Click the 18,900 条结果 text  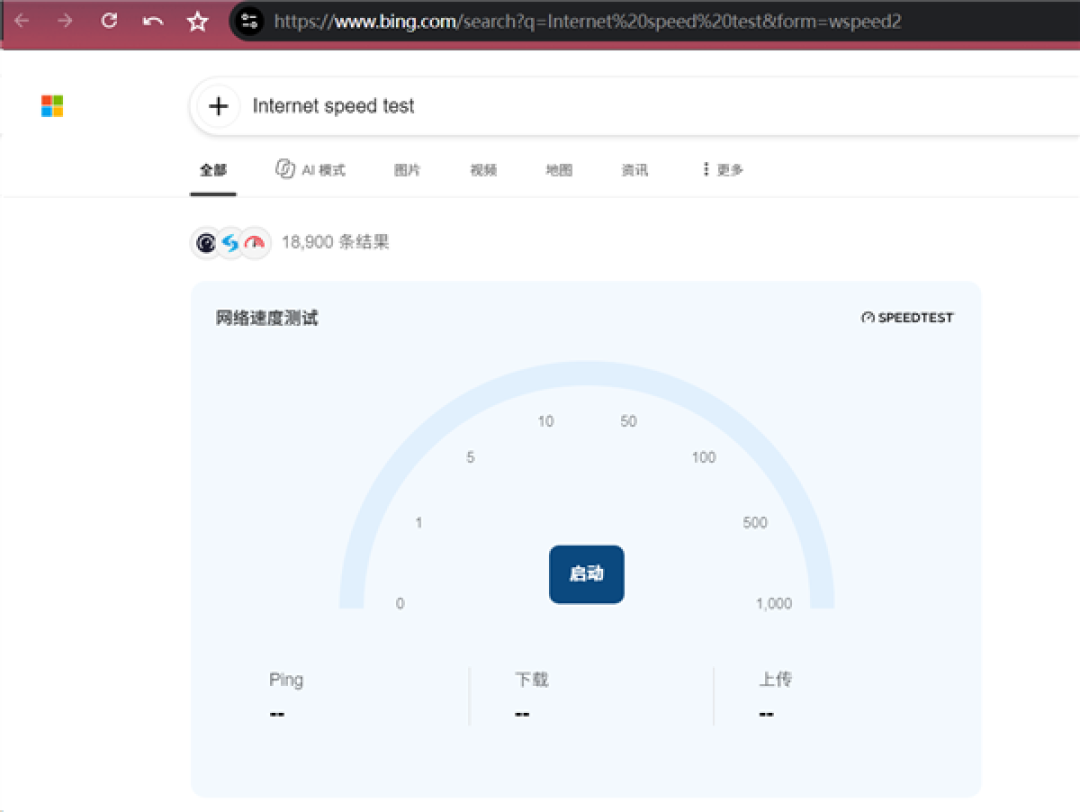(335, 242)
